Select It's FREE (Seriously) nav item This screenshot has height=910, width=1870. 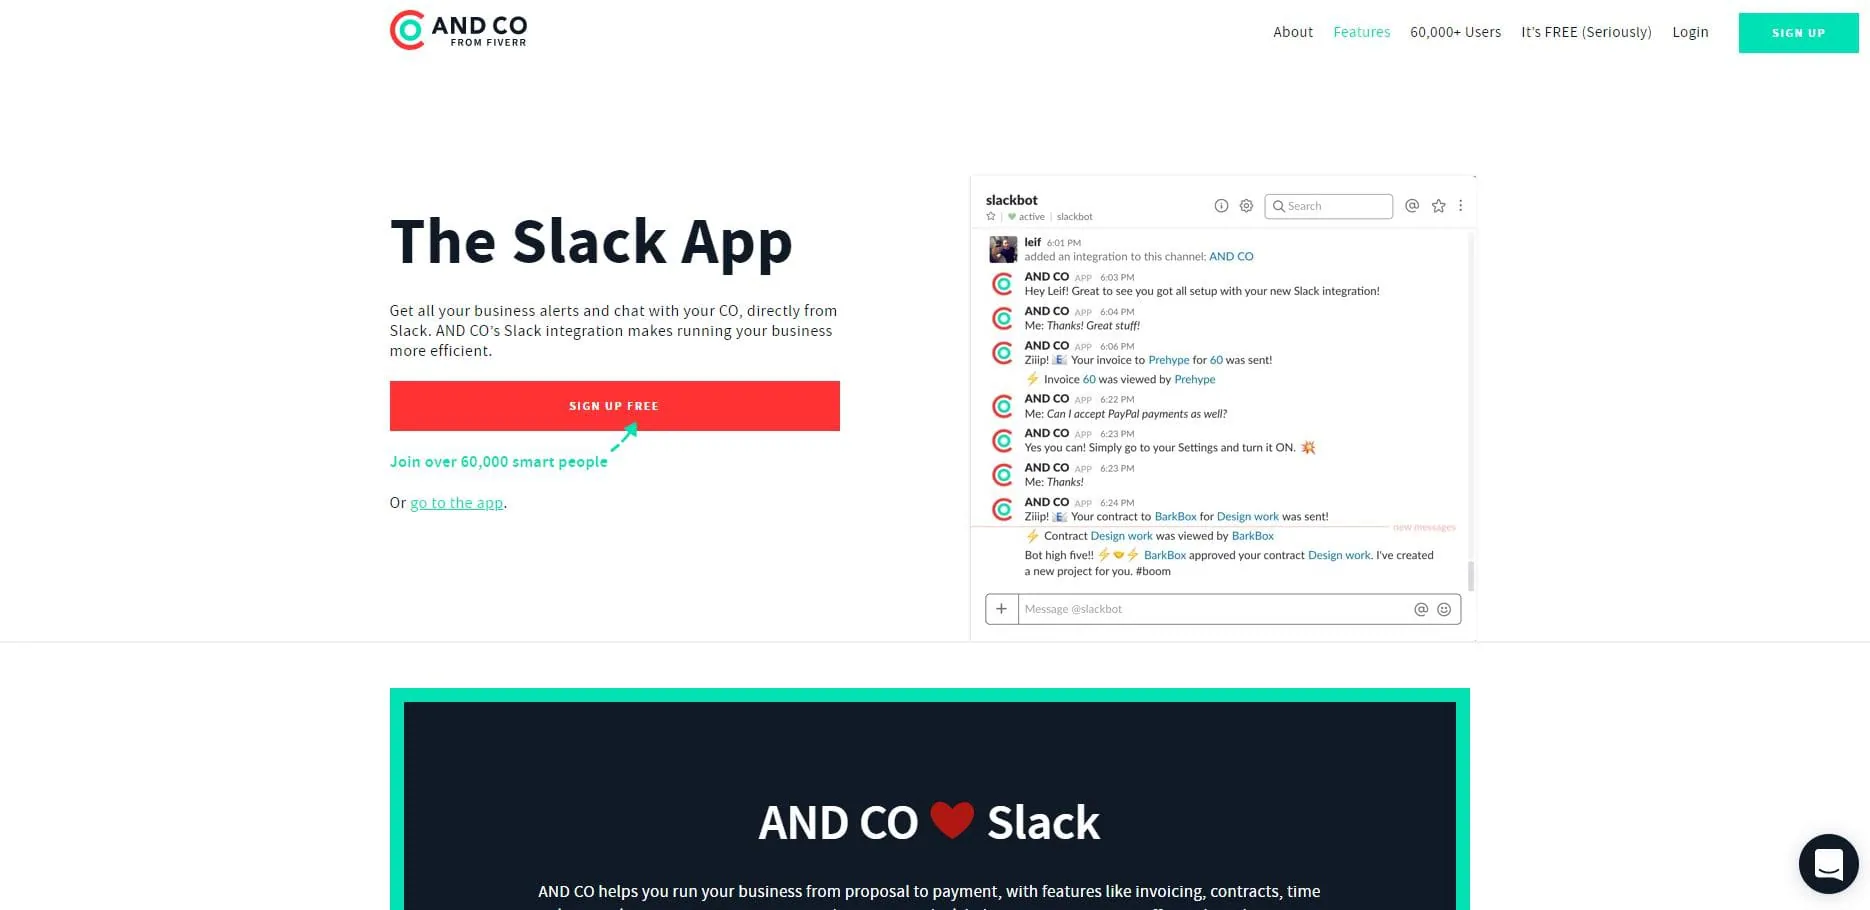(x=1586, y=32)
